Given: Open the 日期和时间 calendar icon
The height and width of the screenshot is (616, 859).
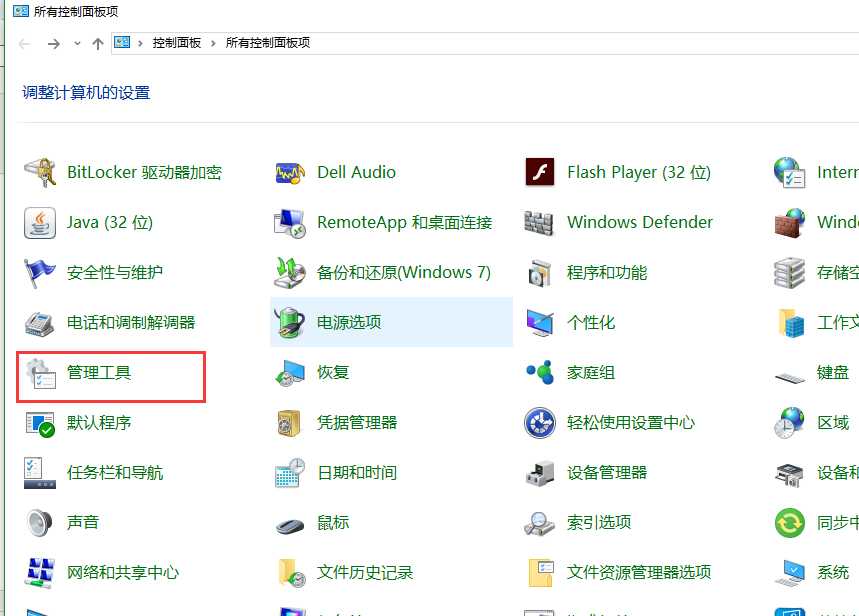Looking at the screenshot, I should 290,473.
